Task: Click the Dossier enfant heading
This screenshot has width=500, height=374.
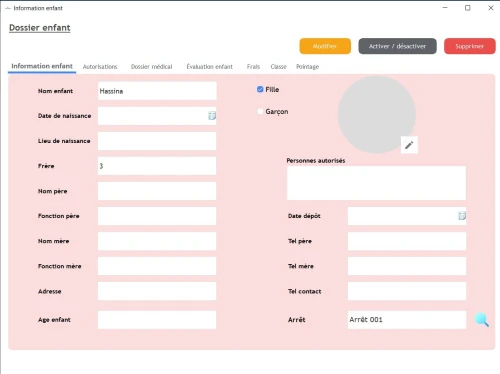Action: coord(40,28)
